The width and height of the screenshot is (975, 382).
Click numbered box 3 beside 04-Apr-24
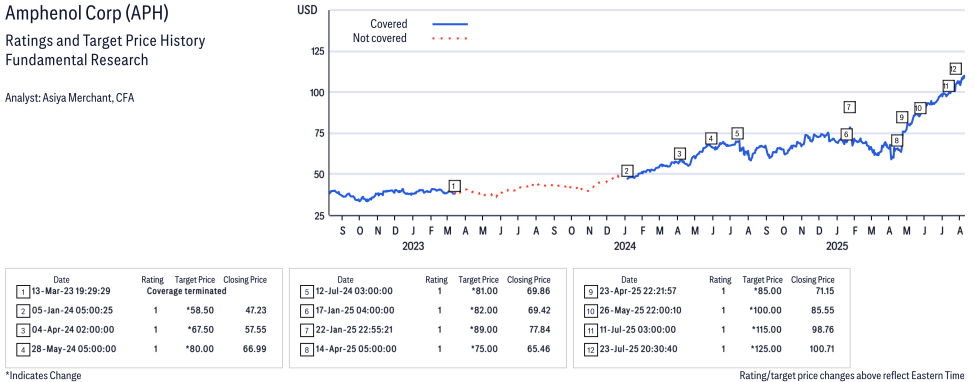click(x=22, y=330)
